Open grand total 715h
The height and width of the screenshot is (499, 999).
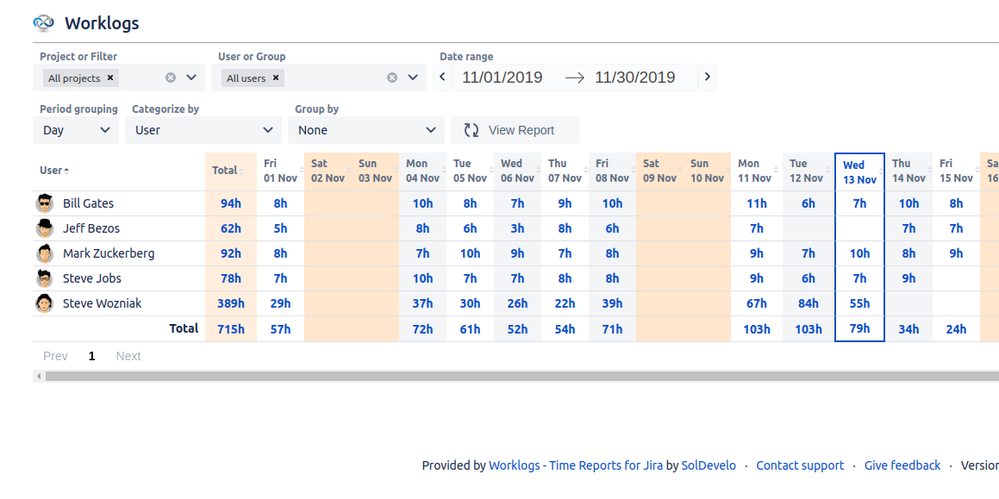pyautogui.click(x=231, y=329)
